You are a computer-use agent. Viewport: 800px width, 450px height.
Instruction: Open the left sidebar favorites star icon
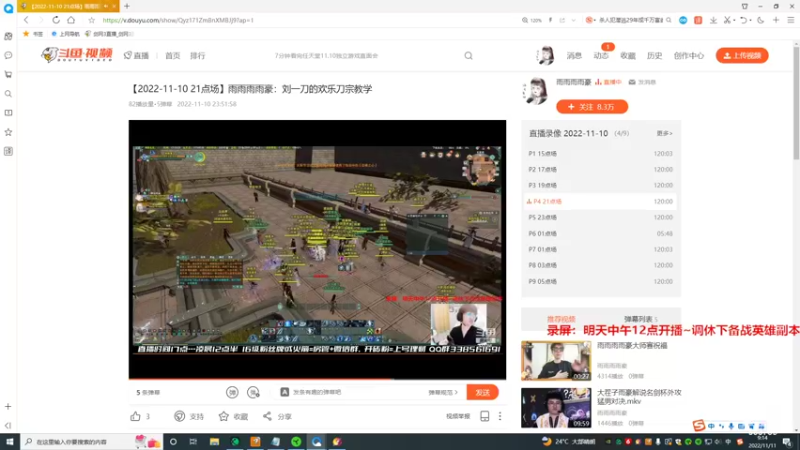8,132
